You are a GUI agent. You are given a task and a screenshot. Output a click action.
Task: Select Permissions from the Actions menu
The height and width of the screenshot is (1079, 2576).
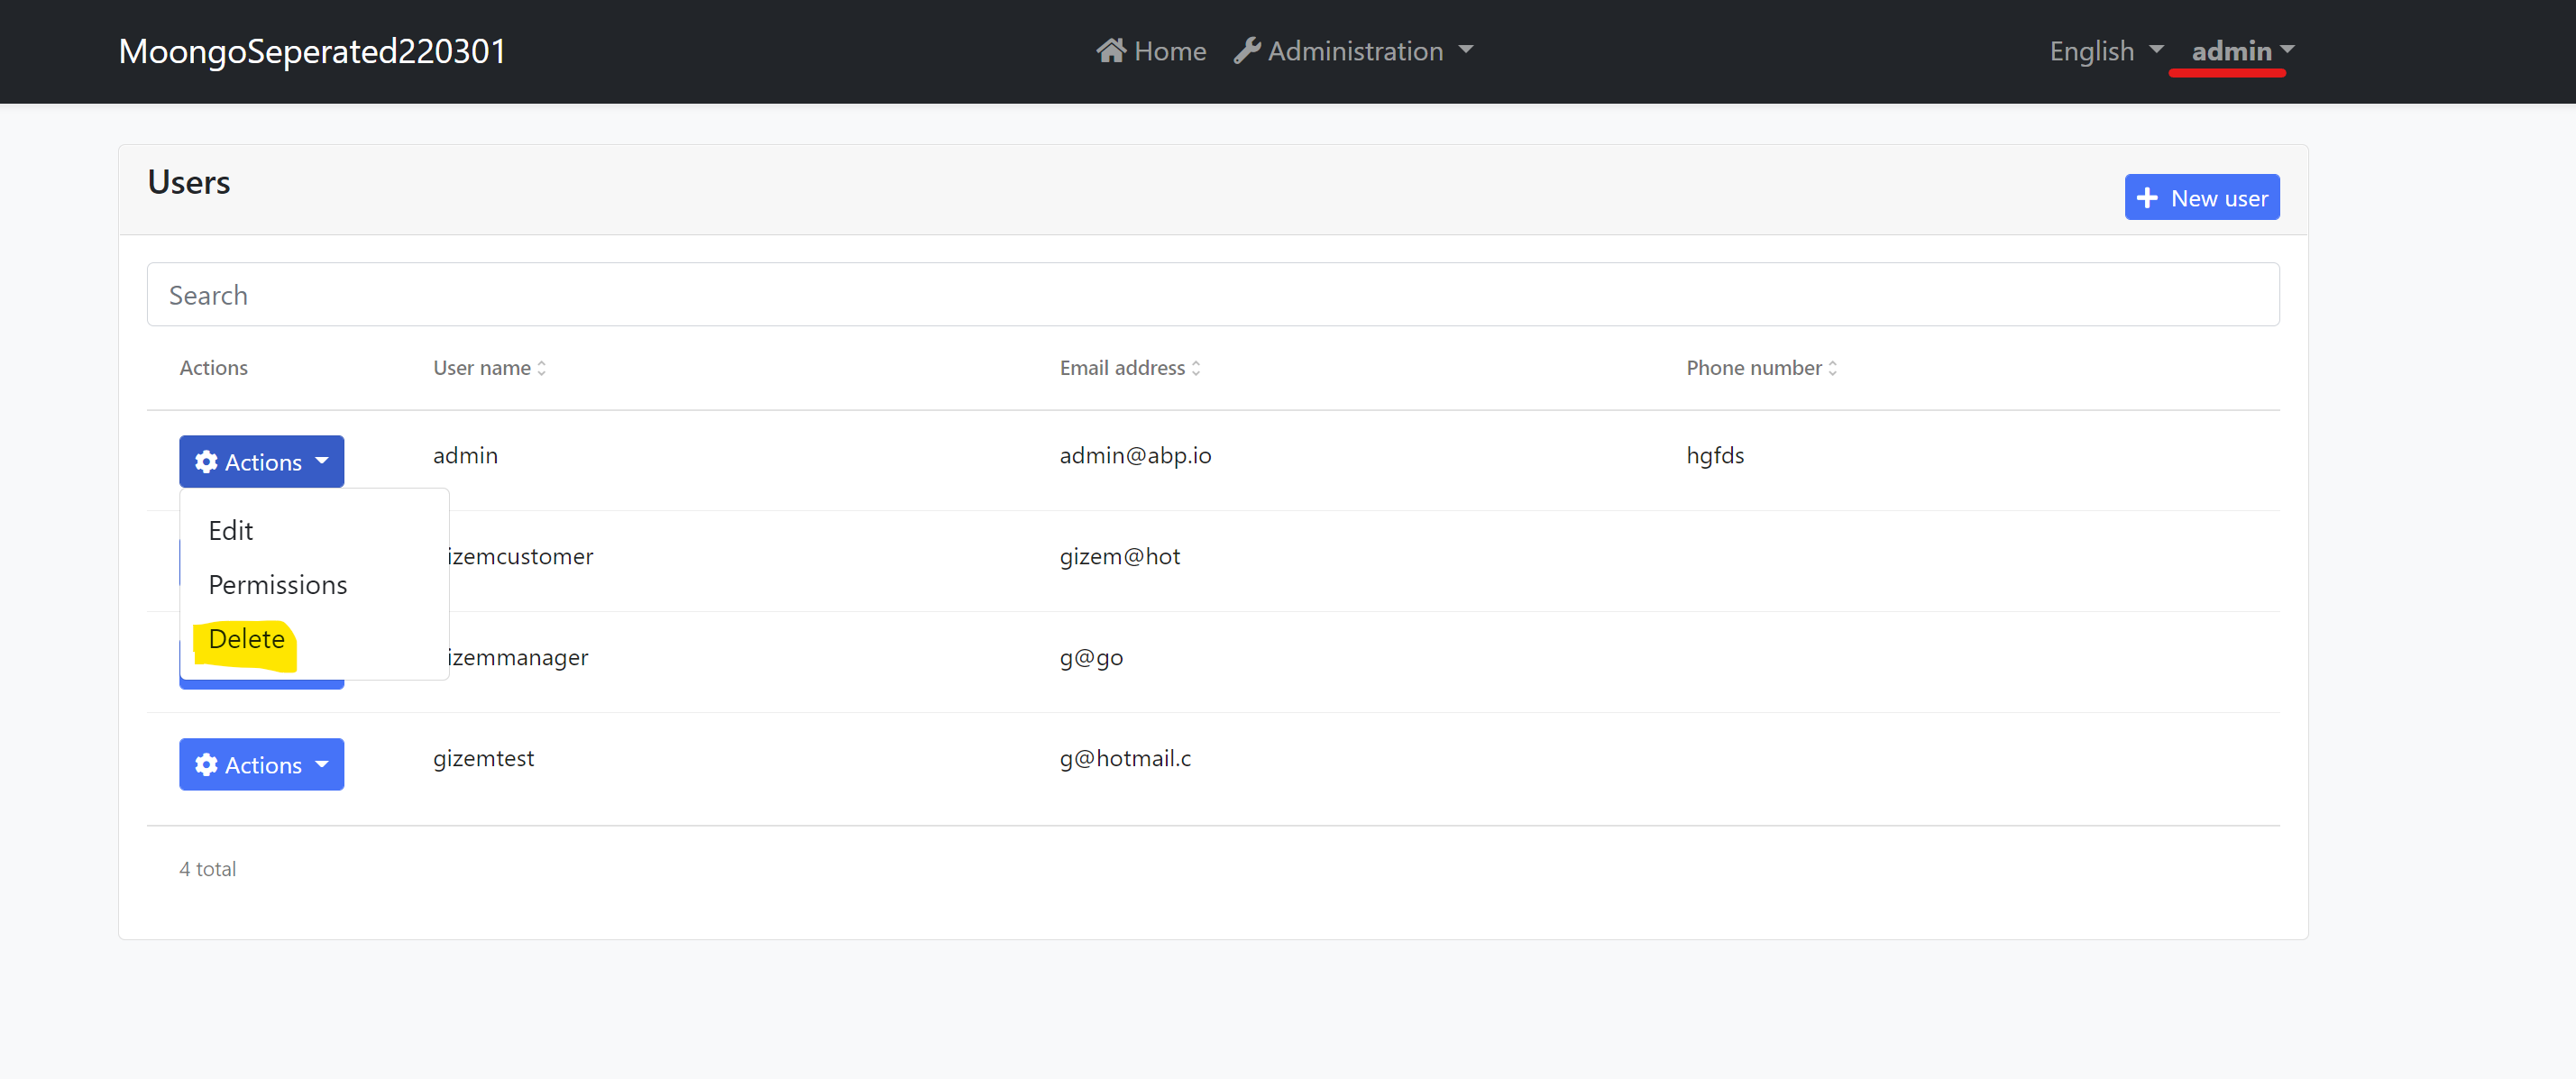[277, 584]
